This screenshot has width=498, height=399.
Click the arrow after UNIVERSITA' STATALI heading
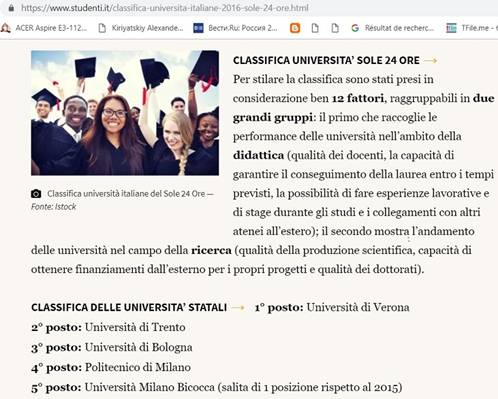click(238, 307)
